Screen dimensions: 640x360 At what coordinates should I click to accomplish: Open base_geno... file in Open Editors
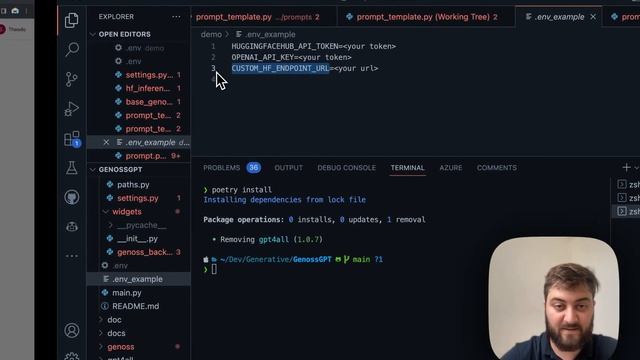coord(139,102)
